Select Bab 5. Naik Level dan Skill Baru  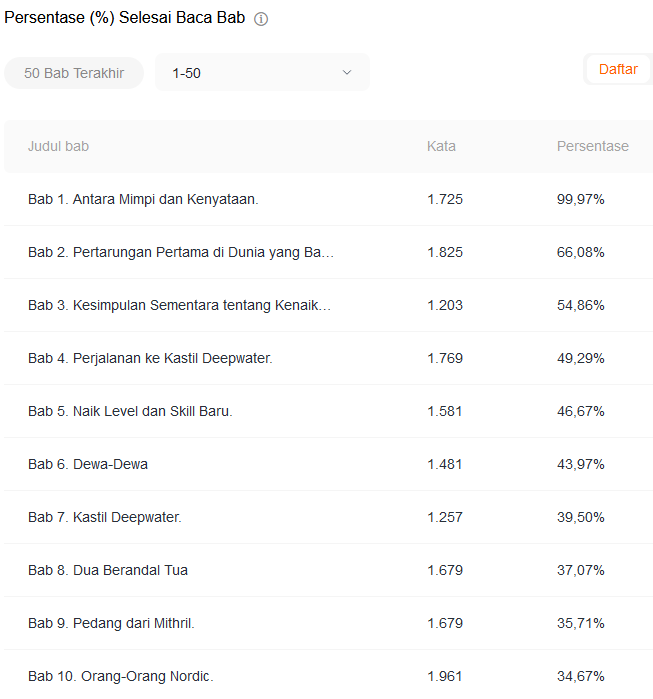point(130,411)
